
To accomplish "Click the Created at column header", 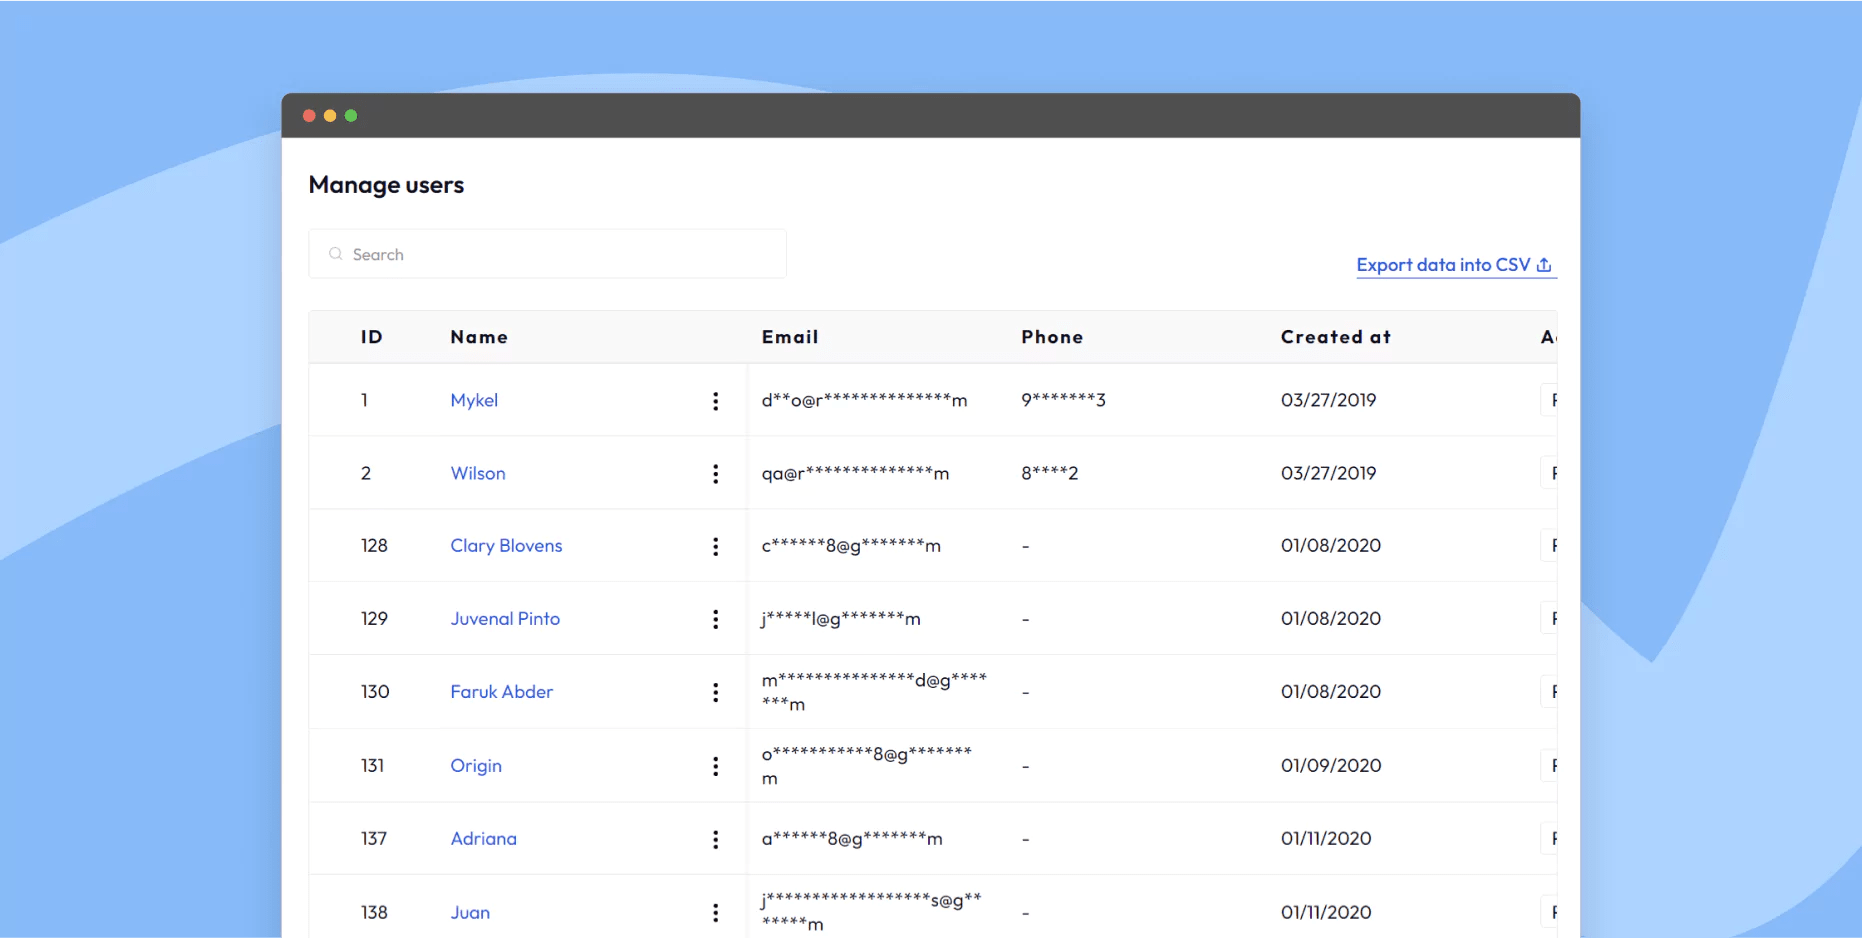I will pos(1336,337).
